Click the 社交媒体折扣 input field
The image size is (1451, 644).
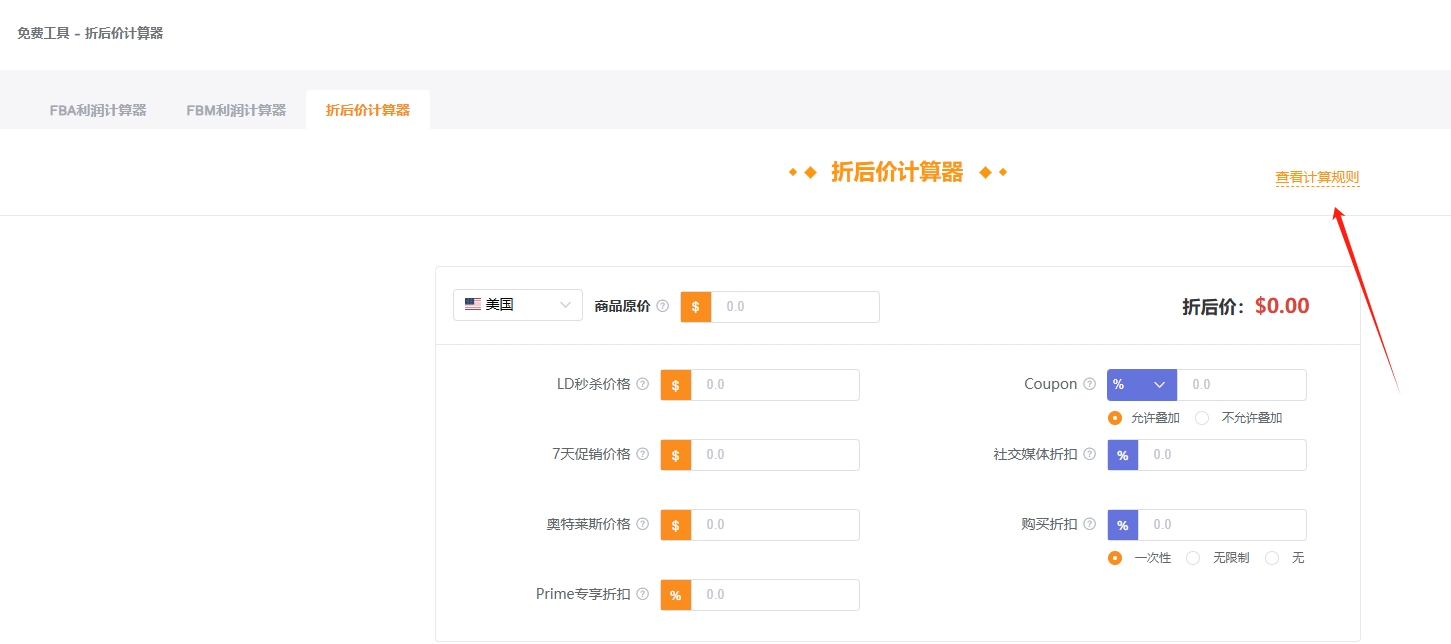1222,455
